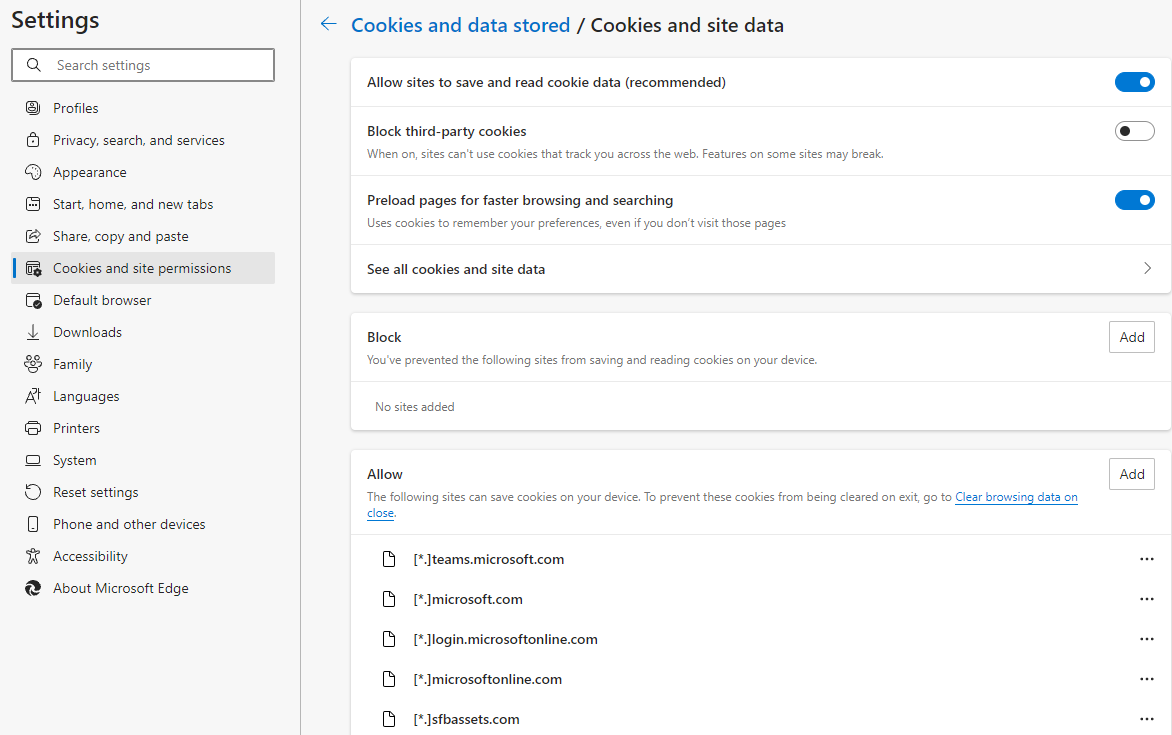Enable Block third-party cookies switch

1134,131
